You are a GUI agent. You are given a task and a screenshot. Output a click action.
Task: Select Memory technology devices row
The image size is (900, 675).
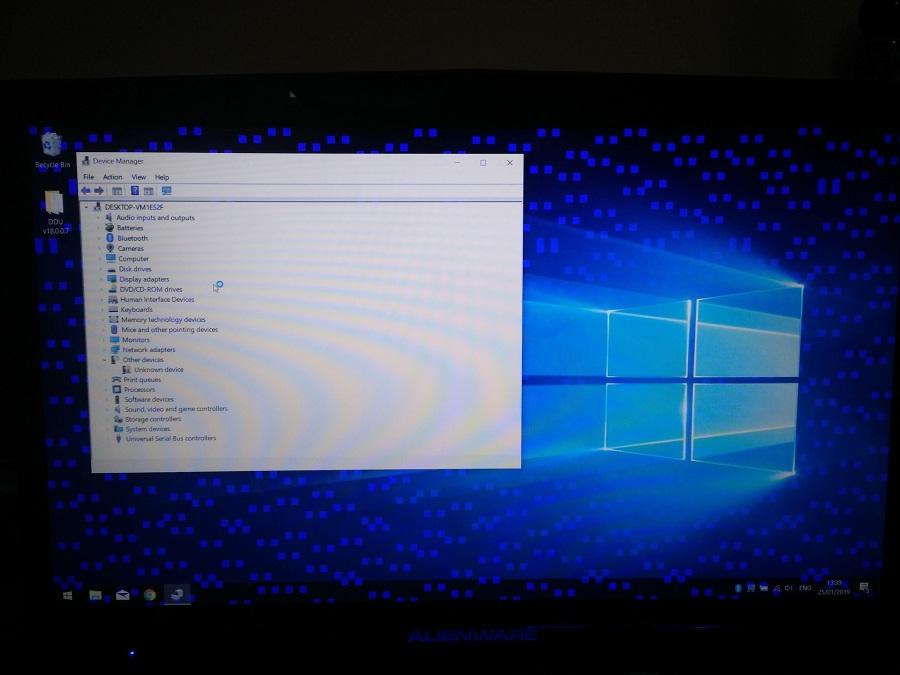(x=163, y=319)
